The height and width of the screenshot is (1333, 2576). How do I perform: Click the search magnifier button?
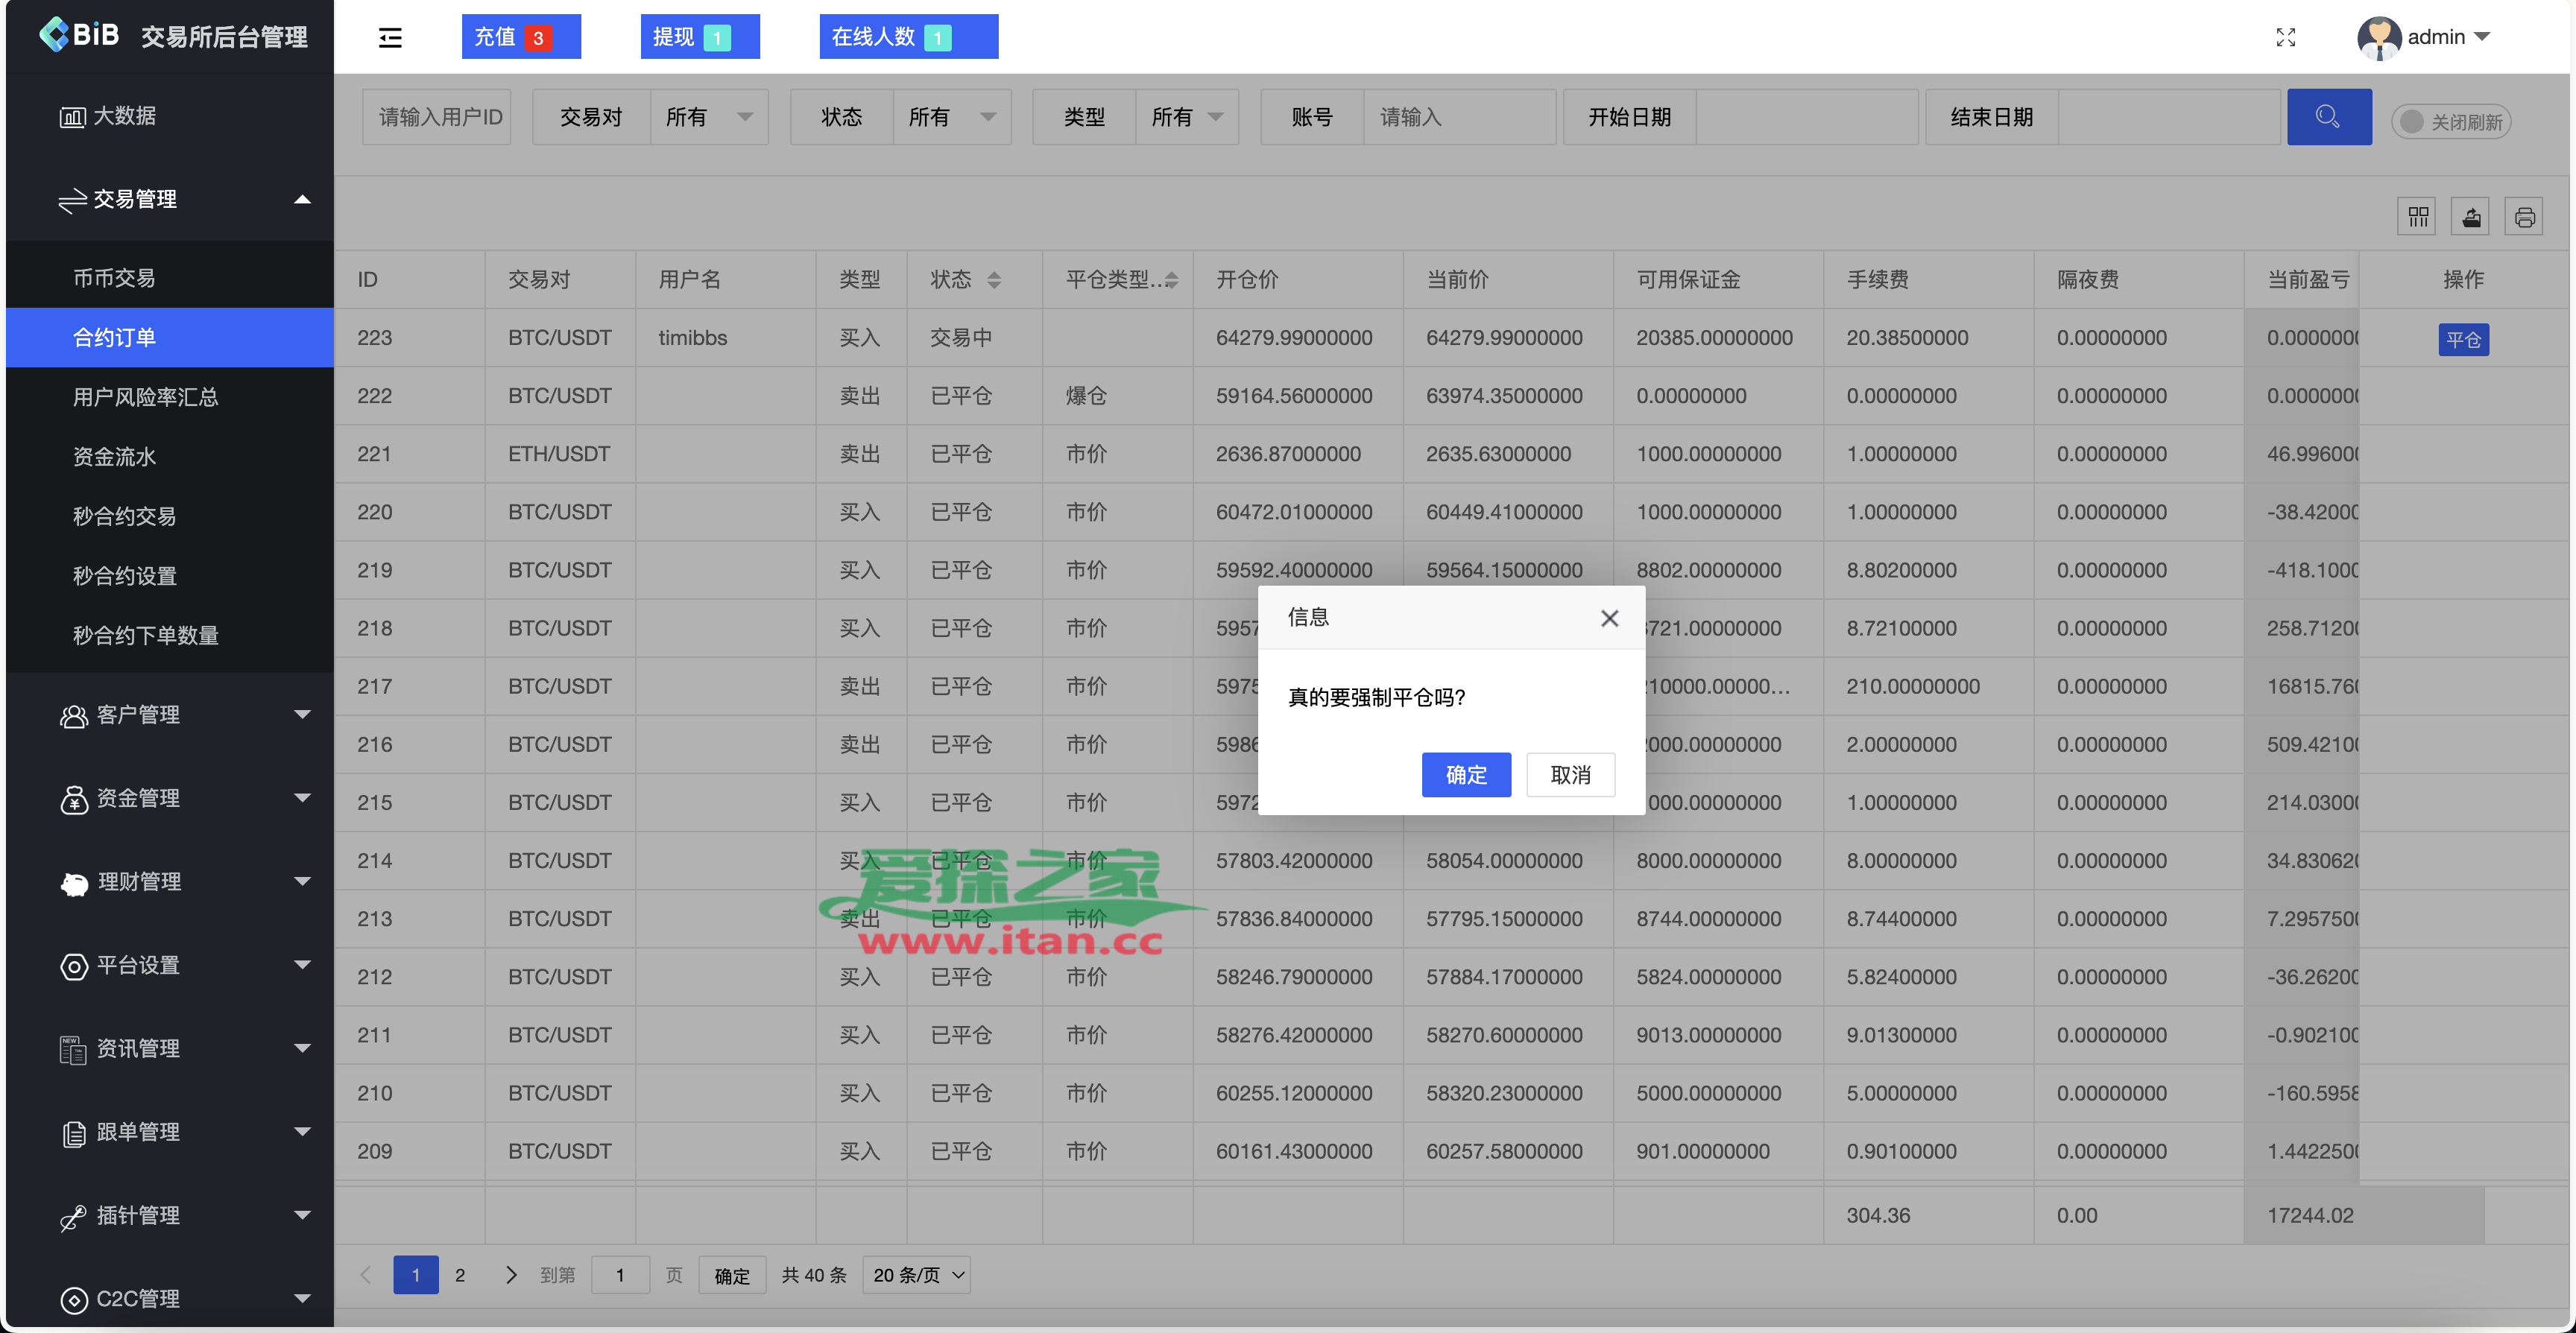tap(2329, 116)
